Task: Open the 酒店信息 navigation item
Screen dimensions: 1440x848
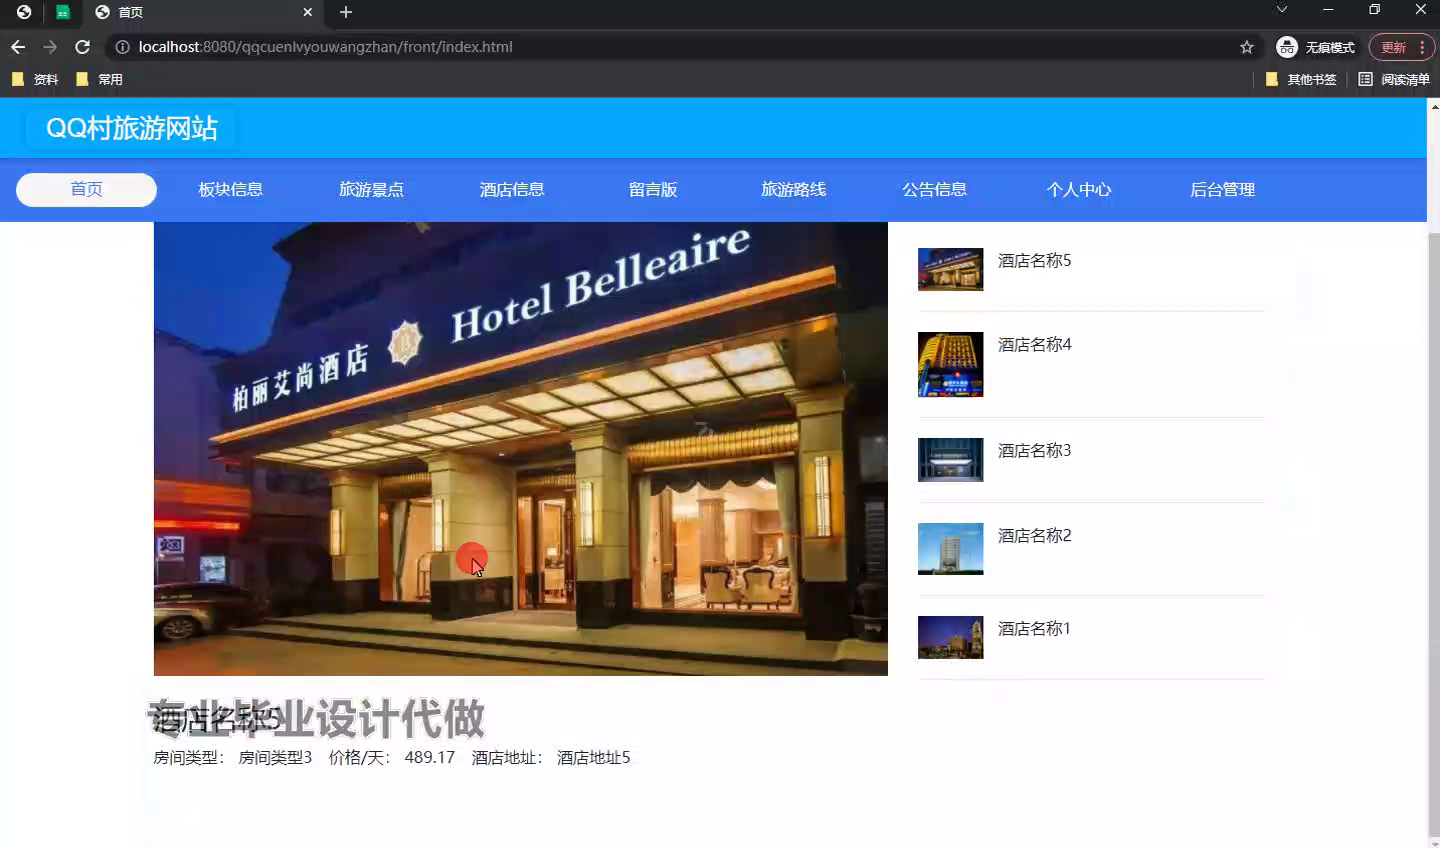Action: tap(512, 190)
